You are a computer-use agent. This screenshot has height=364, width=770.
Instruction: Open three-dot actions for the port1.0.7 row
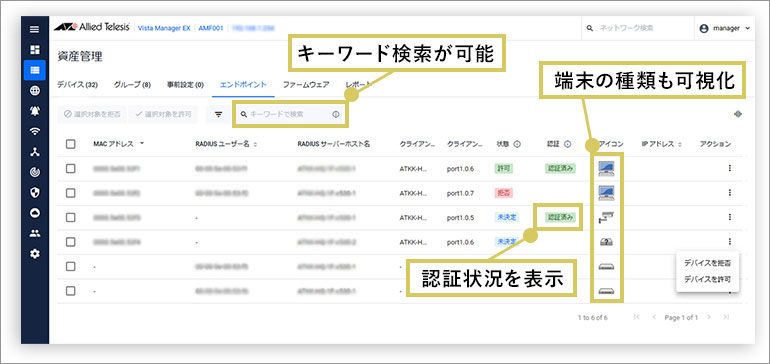[x=730, y=193]
